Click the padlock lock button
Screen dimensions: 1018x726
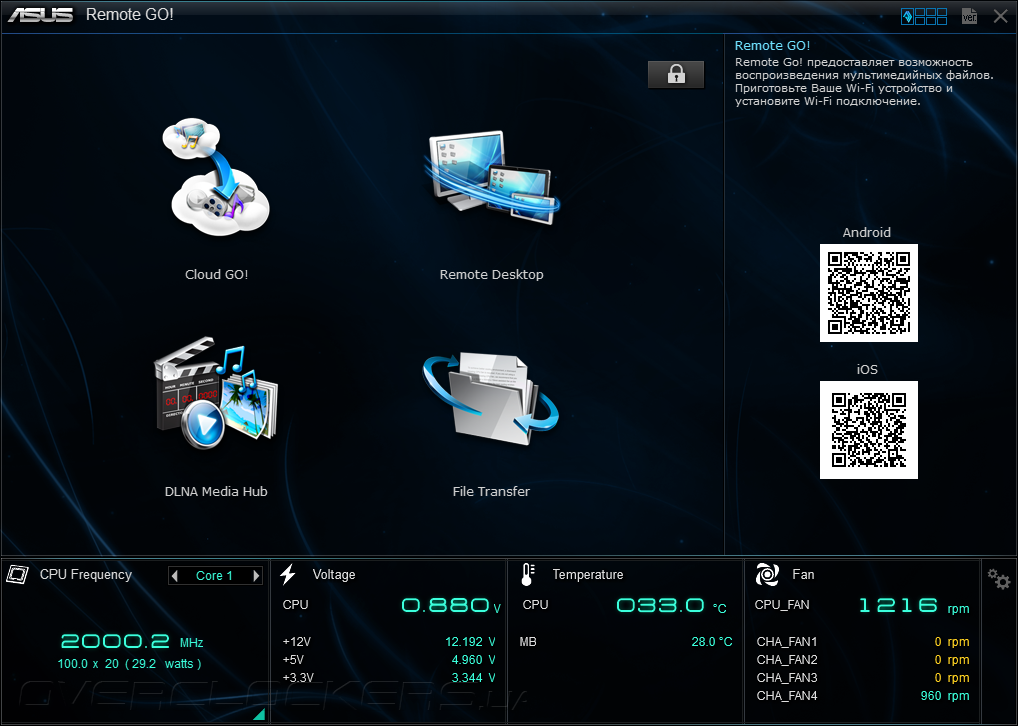click(676, 74)
